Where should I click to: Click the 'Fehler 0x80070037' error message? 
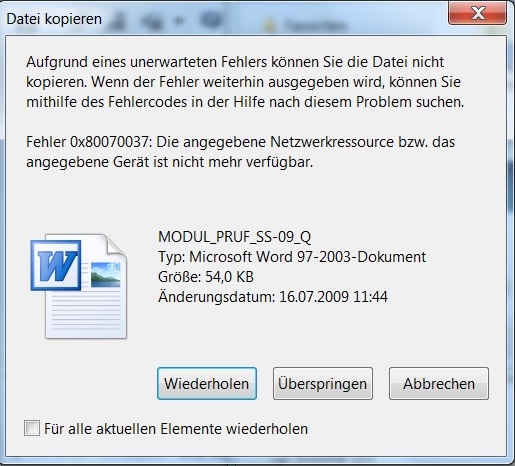241,152
